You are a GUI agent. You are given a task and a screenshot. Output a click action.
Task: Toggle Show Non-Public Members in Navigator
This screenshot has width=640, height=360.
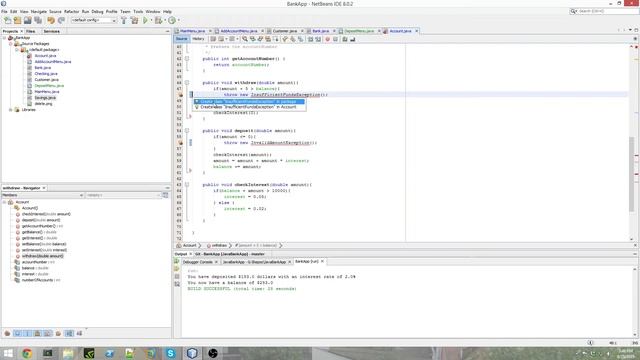[x=38, y=333]
